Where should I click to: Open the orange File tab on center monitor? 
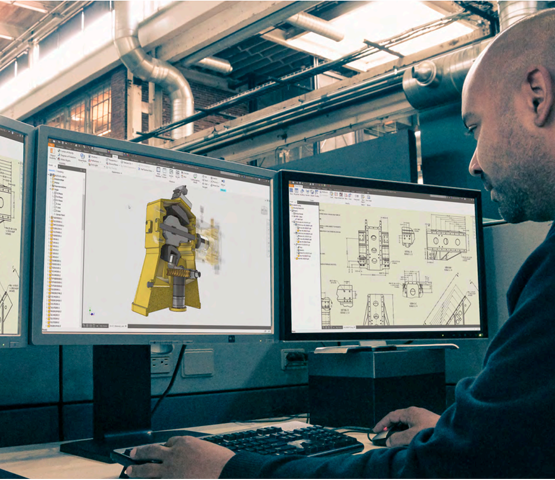(52, 144)
